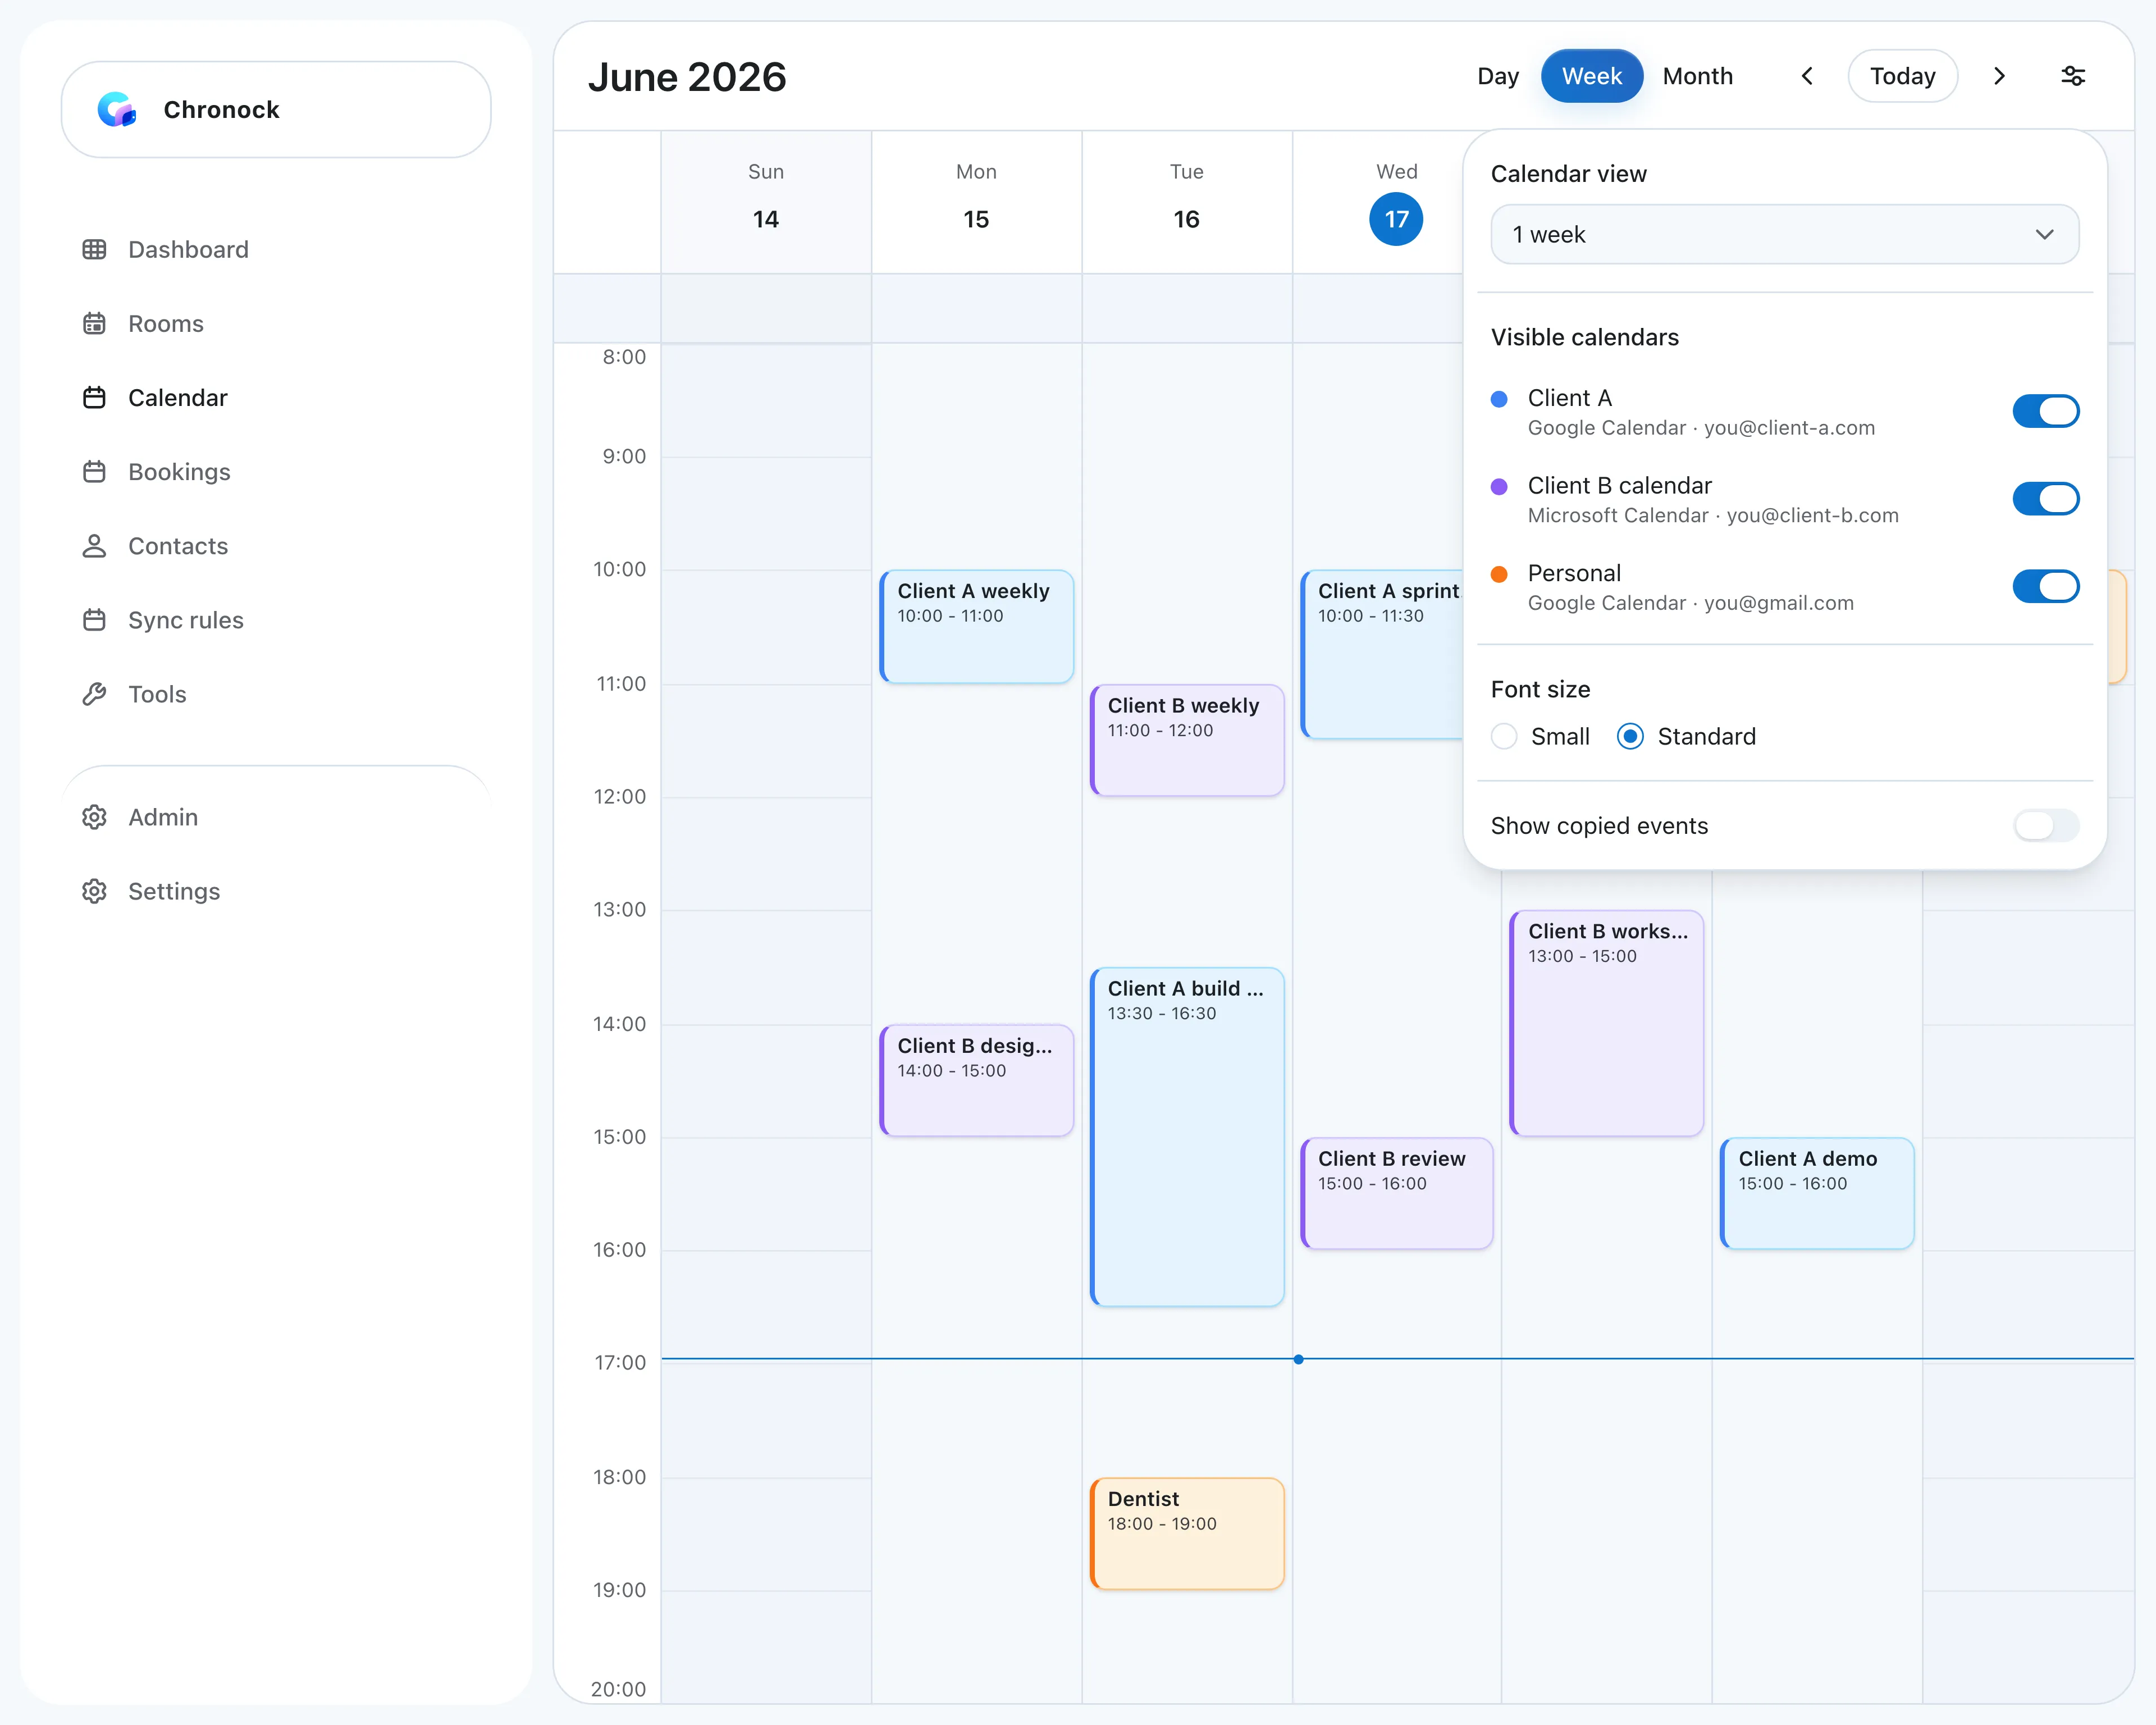
Task: Hide the Client B calendar
Action: 2045,498
